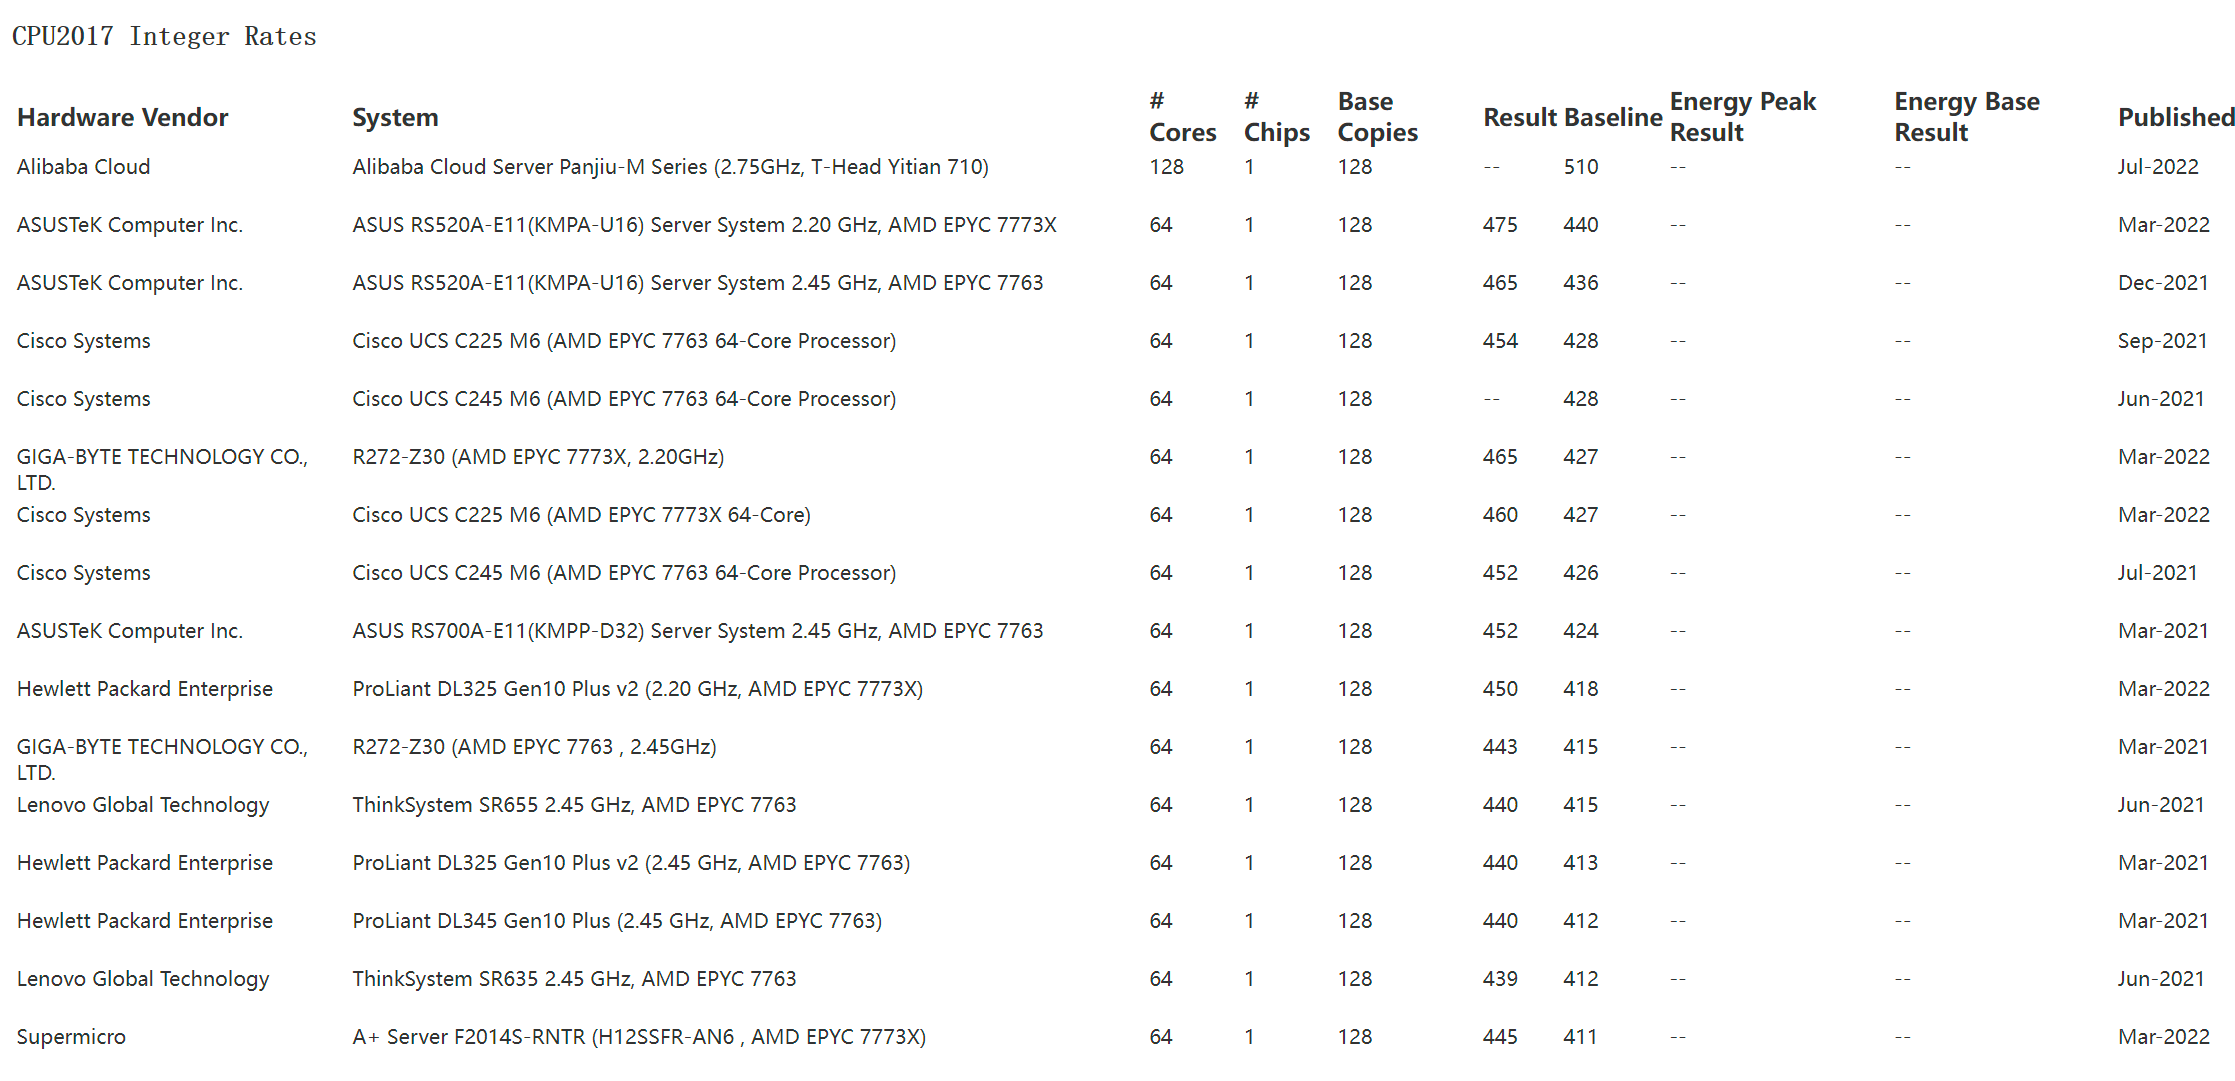Click the System column header
Image resolution: width=2235 pixels, height=1081 pixels.
pos(395,118)
